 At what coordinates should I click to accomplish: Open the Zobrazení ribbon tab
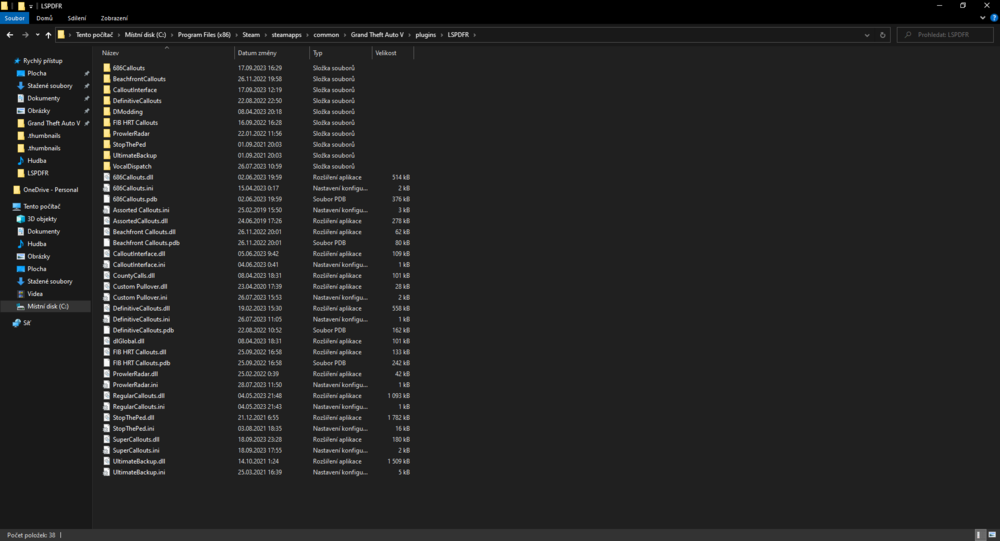click(113, 18)
